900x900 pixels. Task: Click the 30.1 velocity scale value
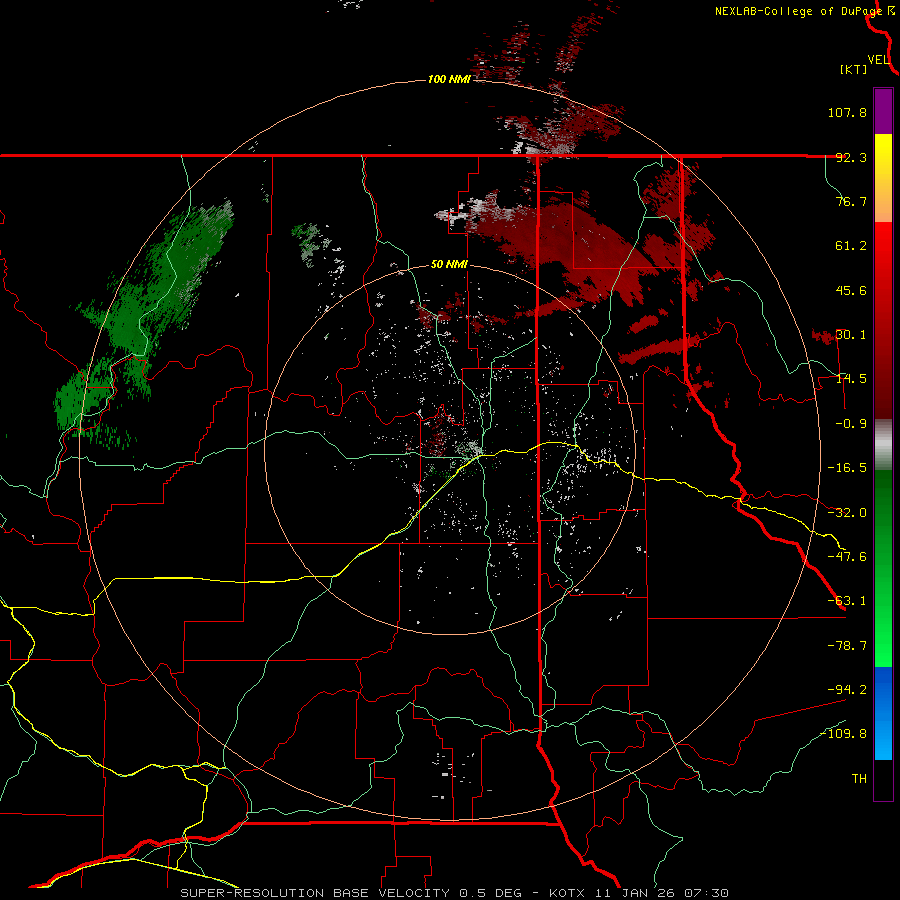[x=851, y=335]
